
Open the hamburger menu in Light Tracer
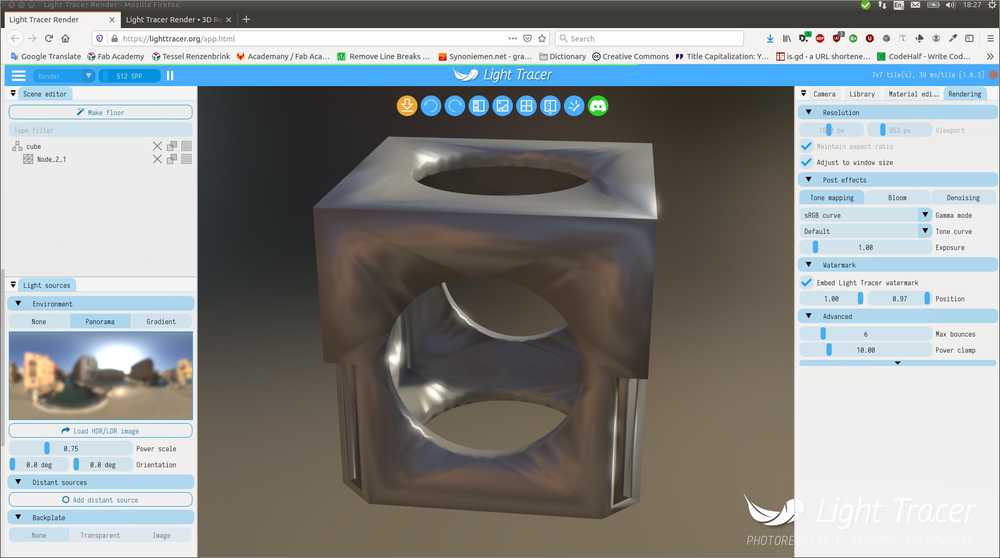click(18, 75)
